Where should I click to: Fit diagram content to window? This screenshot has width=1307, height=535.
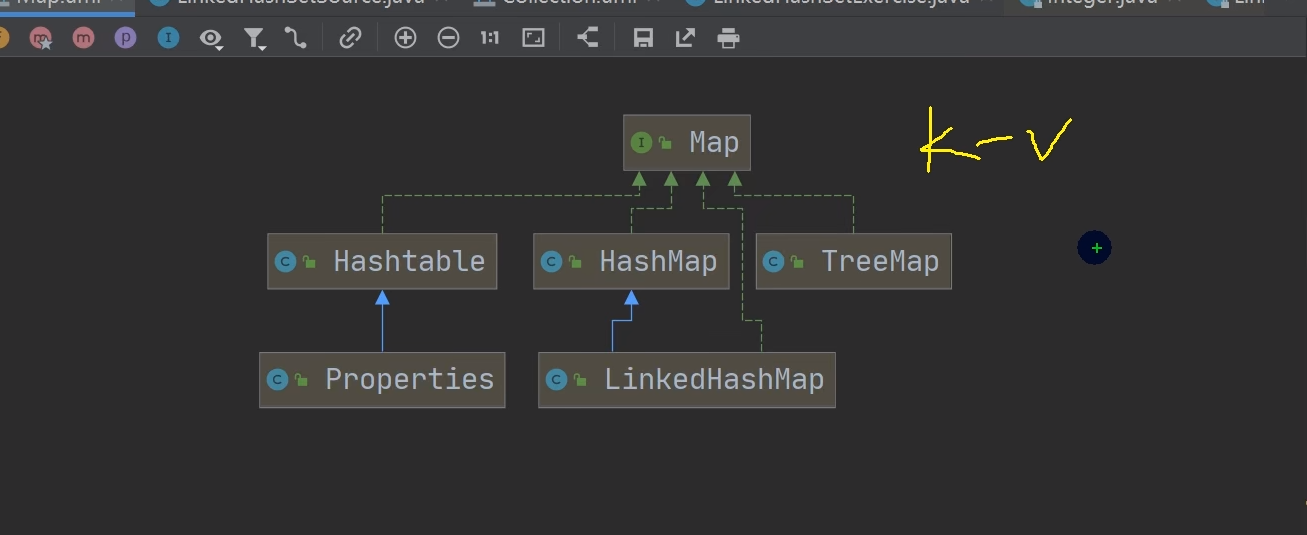[x=534, y=39]
